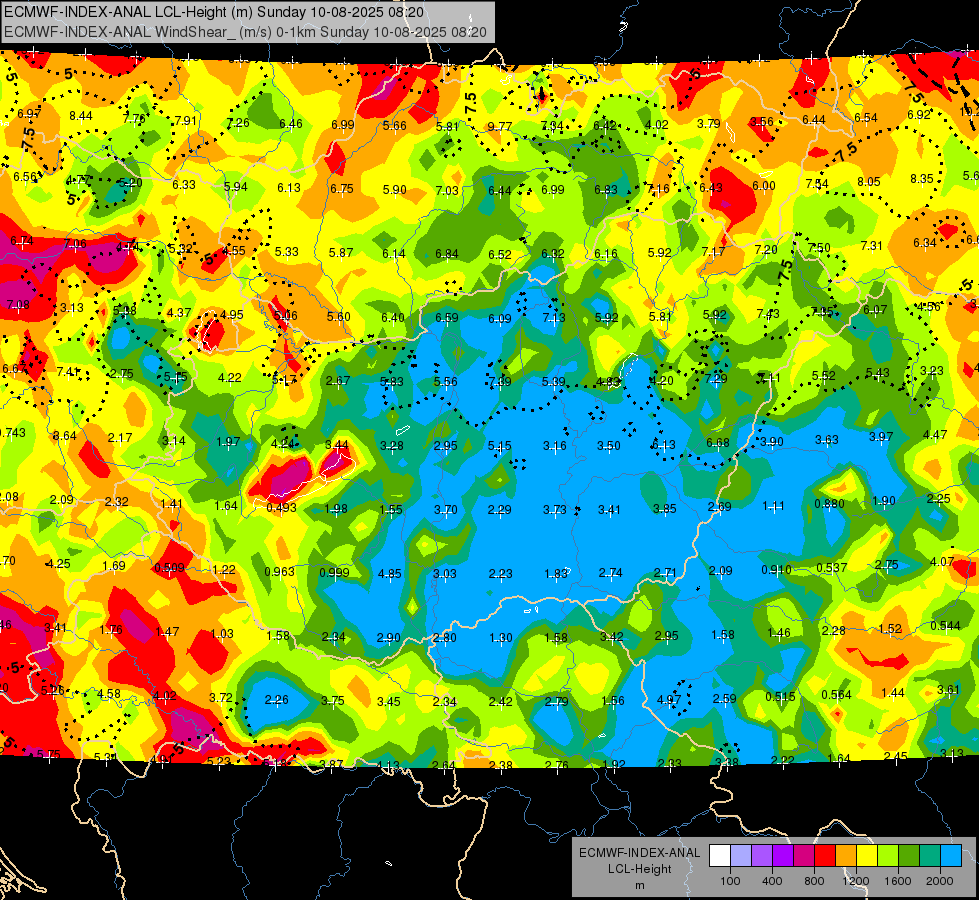Image resolution: width=979 pixels, height=900 pixels.
Task: Select the vivid purple swatch right of 400
Action: pos(784,856)
